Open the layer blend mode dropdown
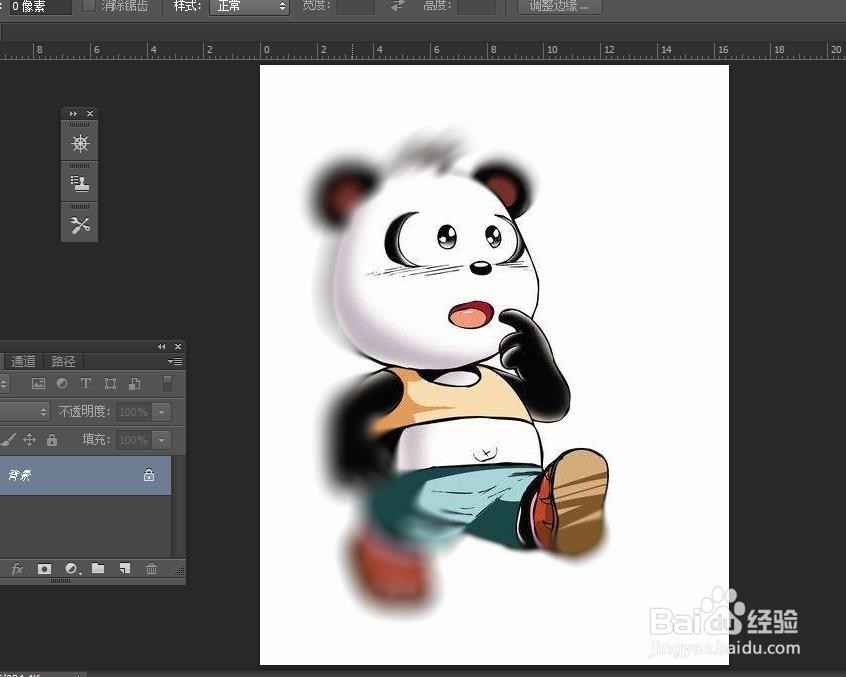 click(x=24, y=412)
